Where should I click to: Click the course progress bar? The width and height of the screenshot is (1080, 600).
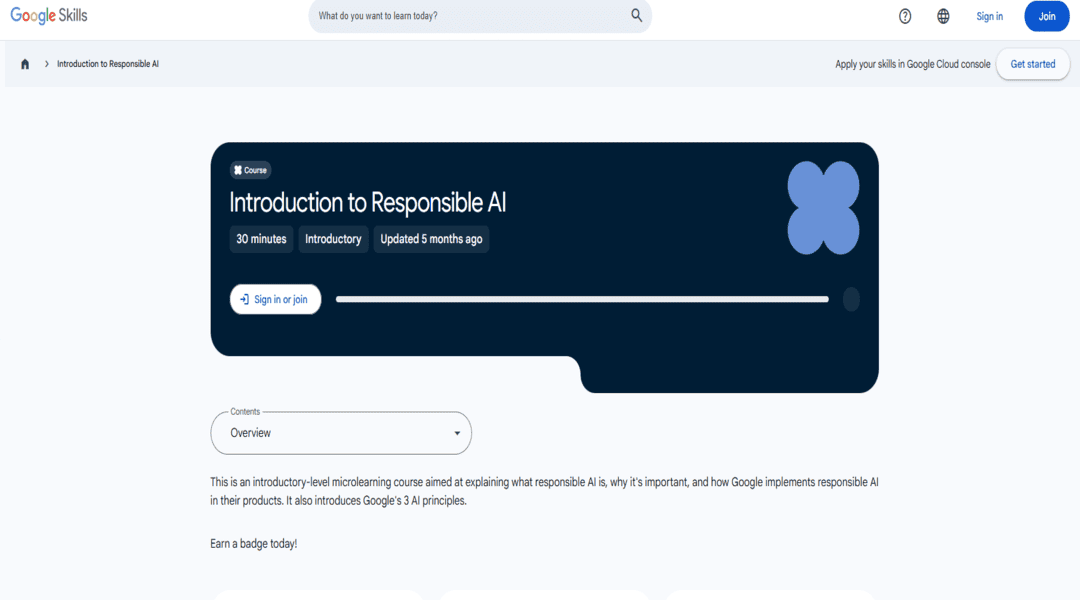[x=582, y=299]
